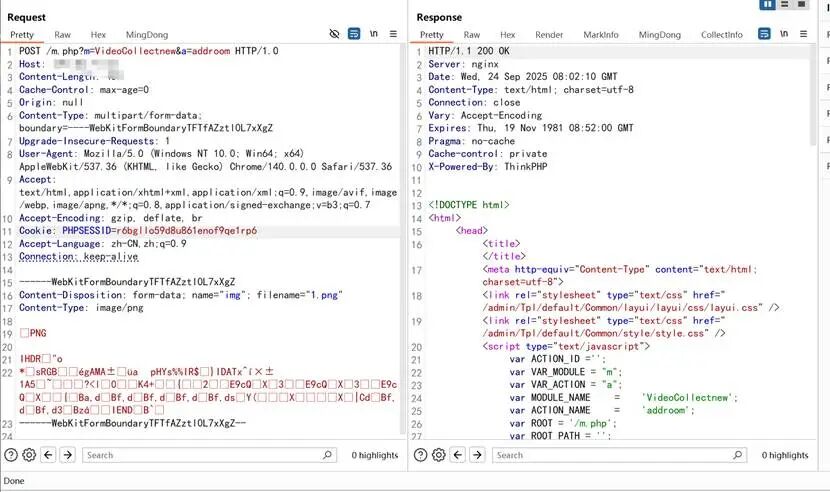Screen dimensions: 830x492
Task: Switch Request view to Hex tab
Action: coord(98,35)
